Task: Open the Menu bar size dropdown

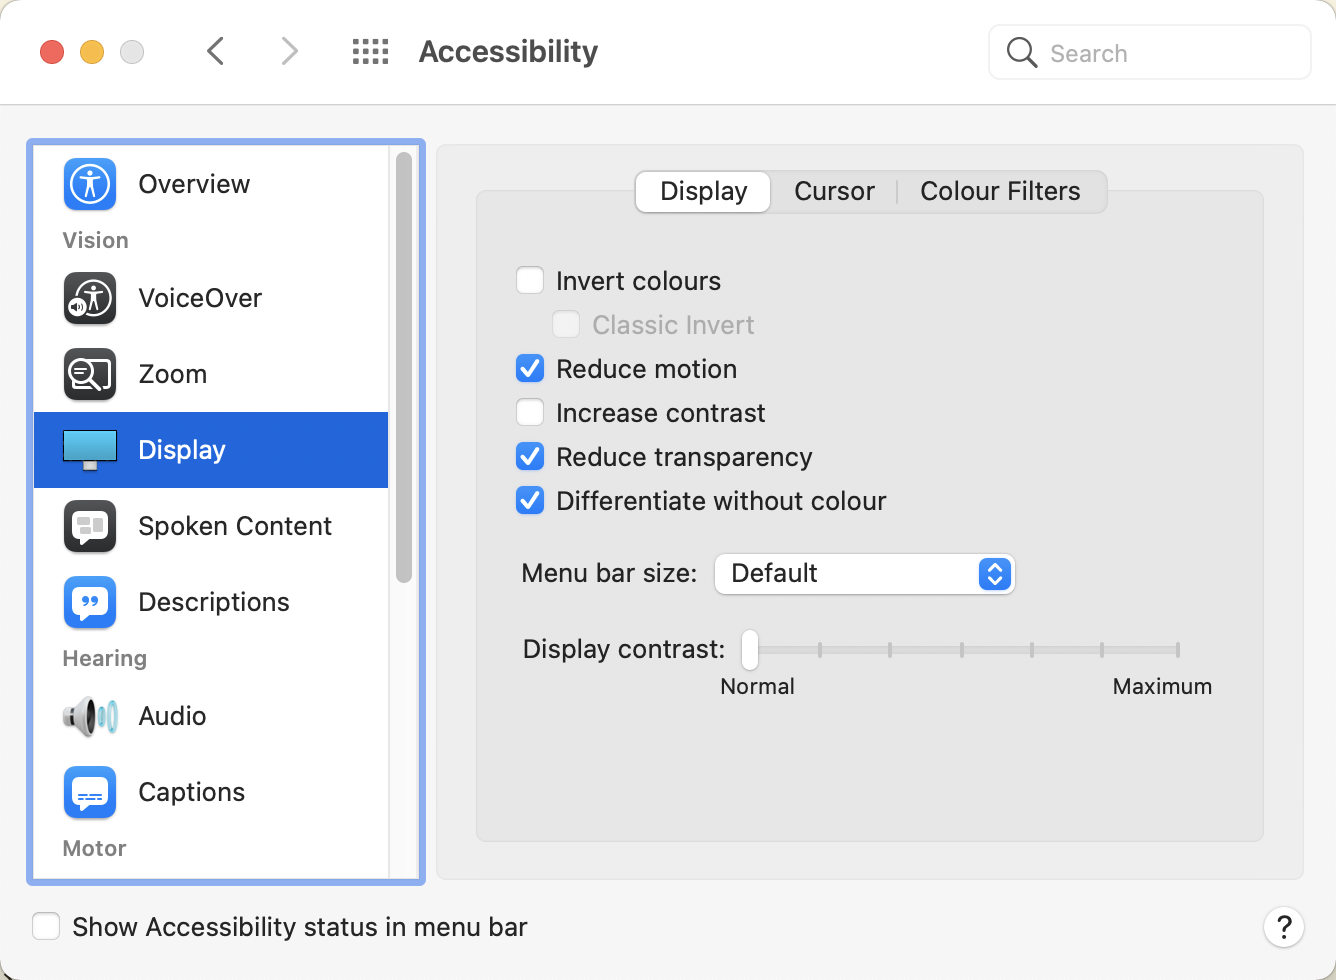Action: 865,574
